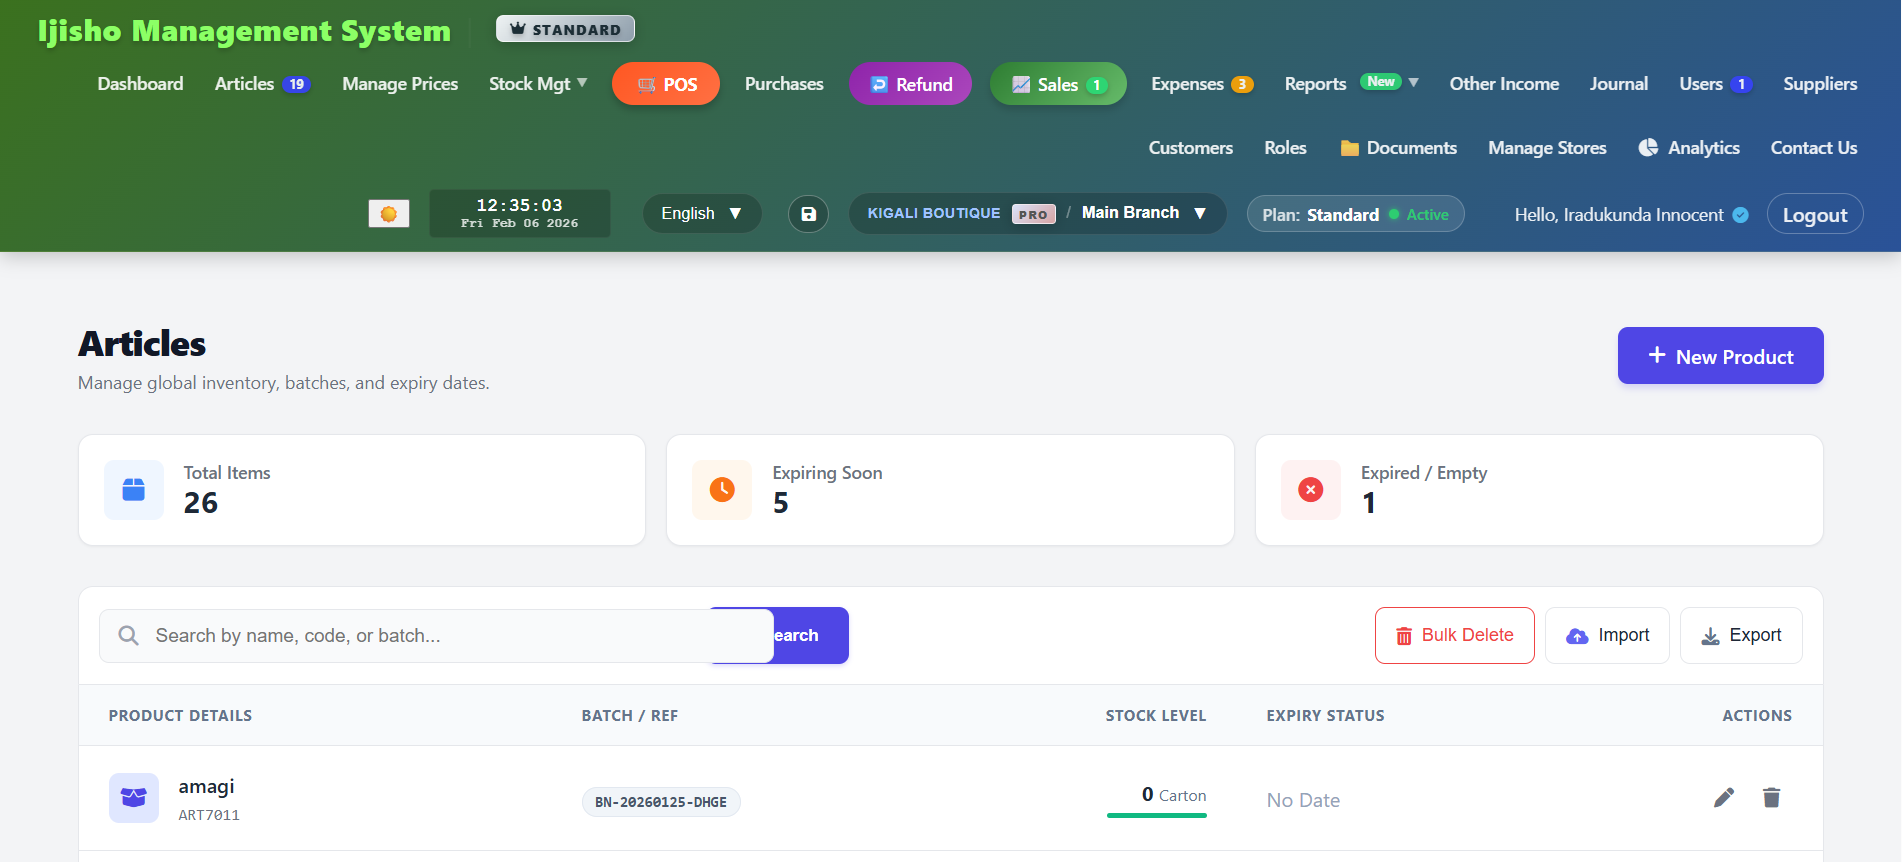Click the STOCK LEVEL column header

[x=1155, y=716]
